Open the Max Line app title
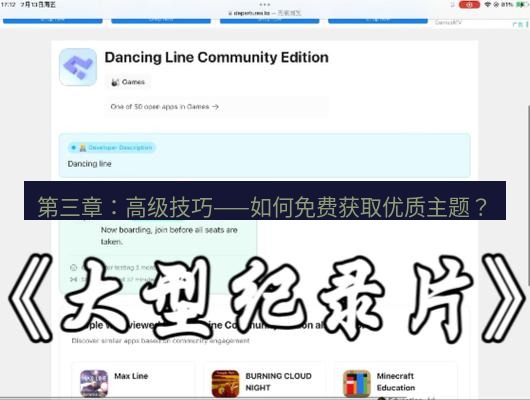The width and height of the screenshot is (530, 400). tap(131, 376)
